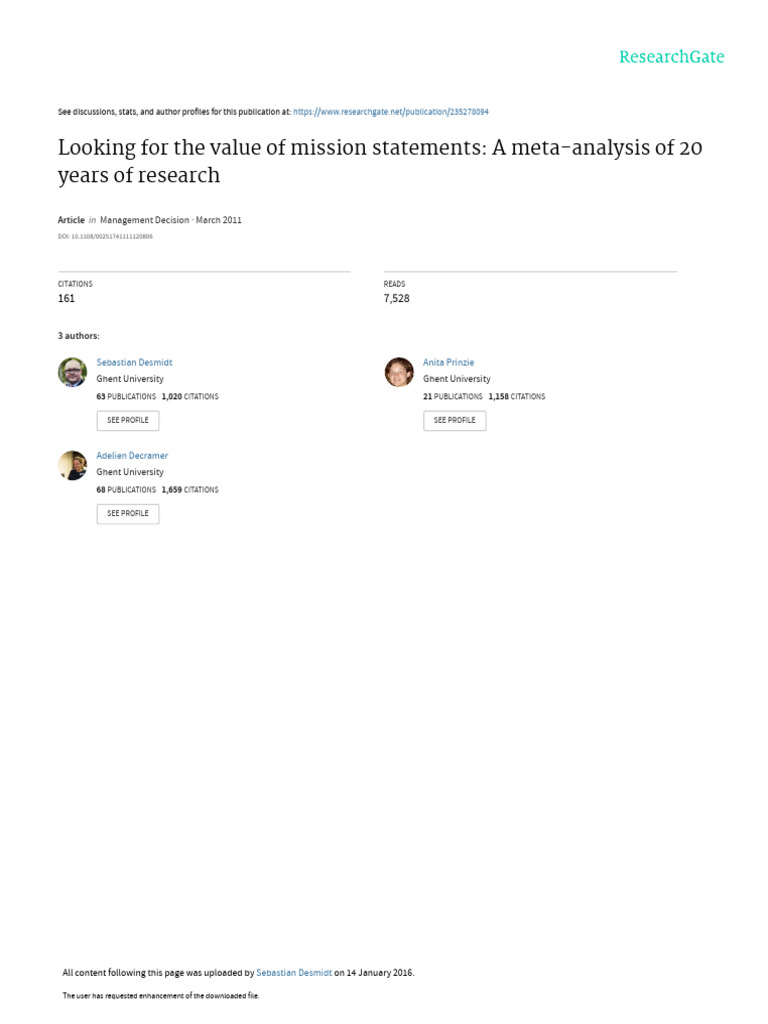Click Sebastian Desmidt author name link
Viewport: 768px width, 1024px height.
coord(134,362)
